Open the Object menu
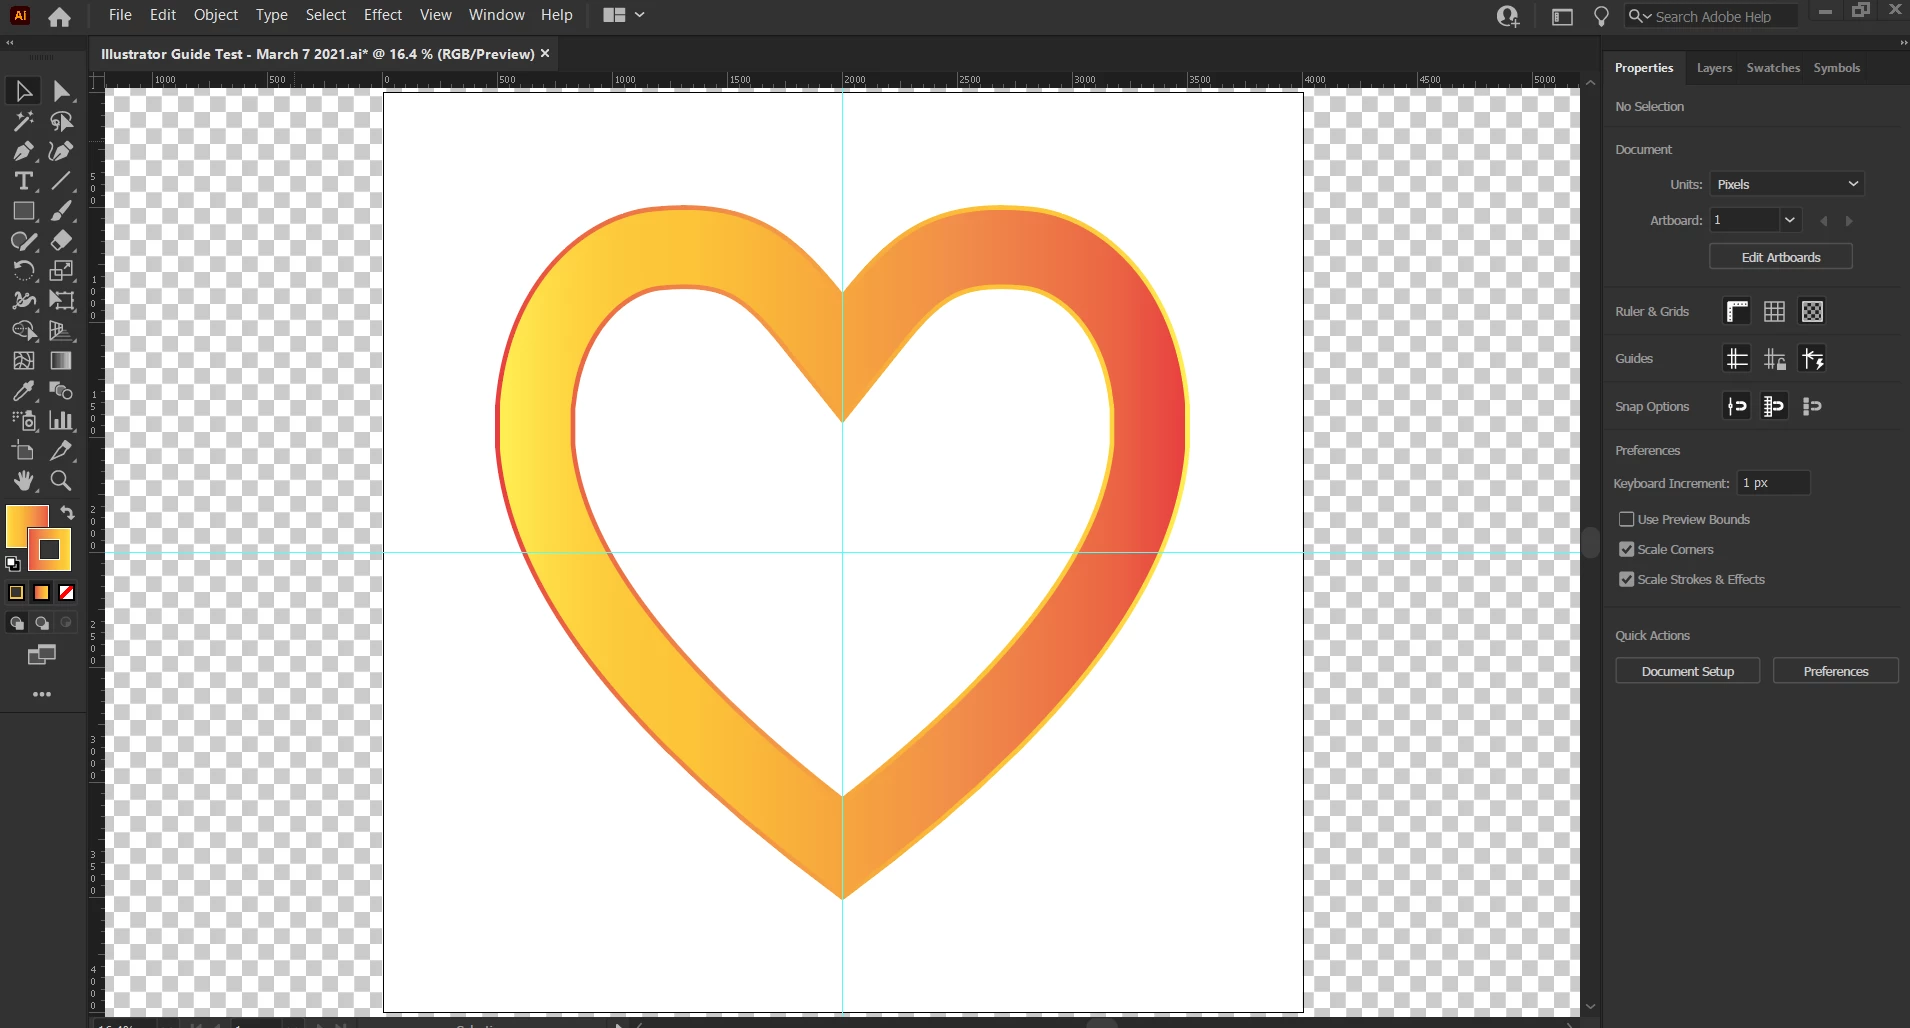Screen dimensions: 1910x1028 pos(216,15)
